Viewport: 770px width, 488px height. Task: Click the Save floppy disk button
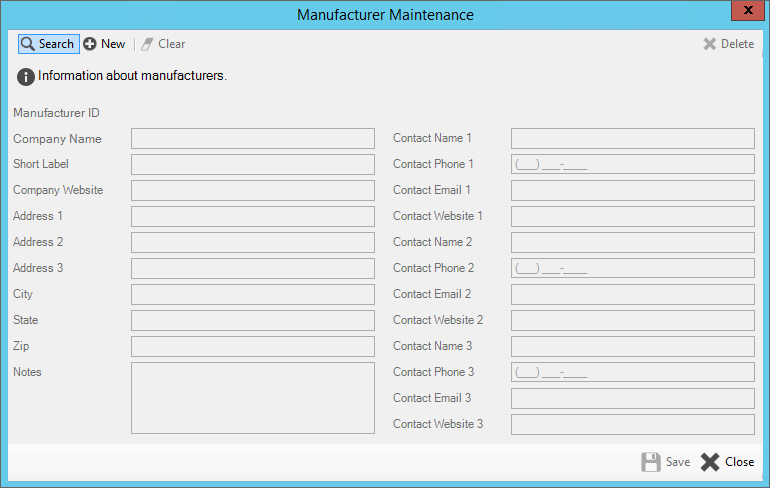point(666,462)
